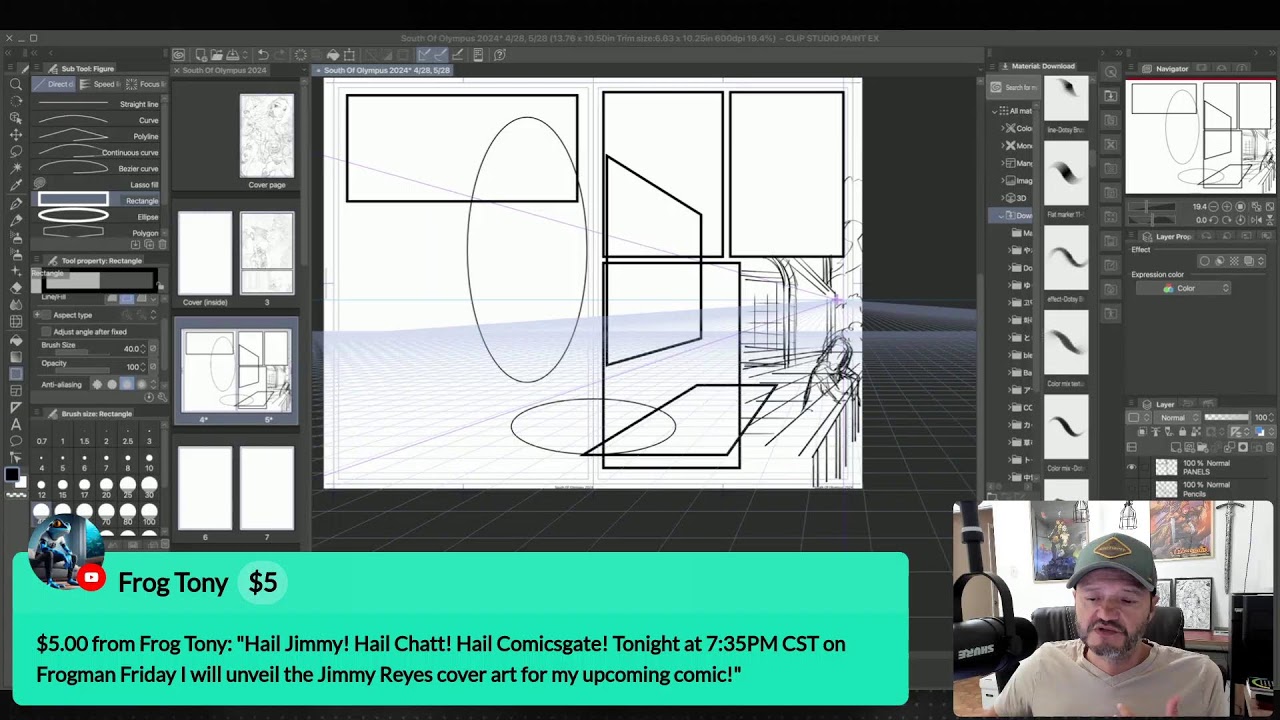This screenshot has width=1280, height=720.
Task: Select the Zoom magnifier tool
Action: [x=16, y=84]
